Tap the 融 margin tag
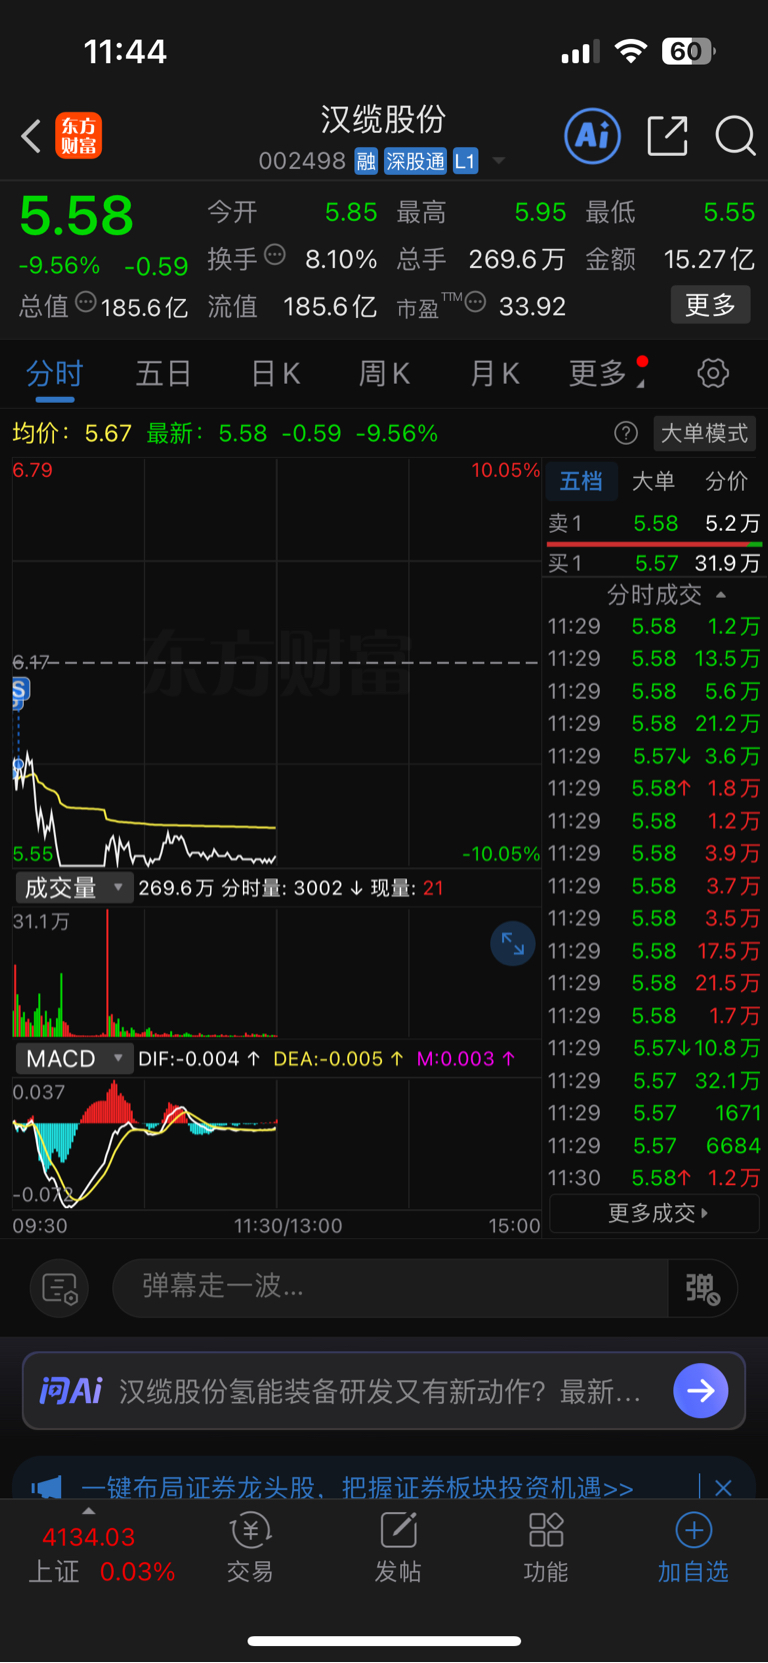The height and width of the screenshot is (1663, 768). point(366,161)
